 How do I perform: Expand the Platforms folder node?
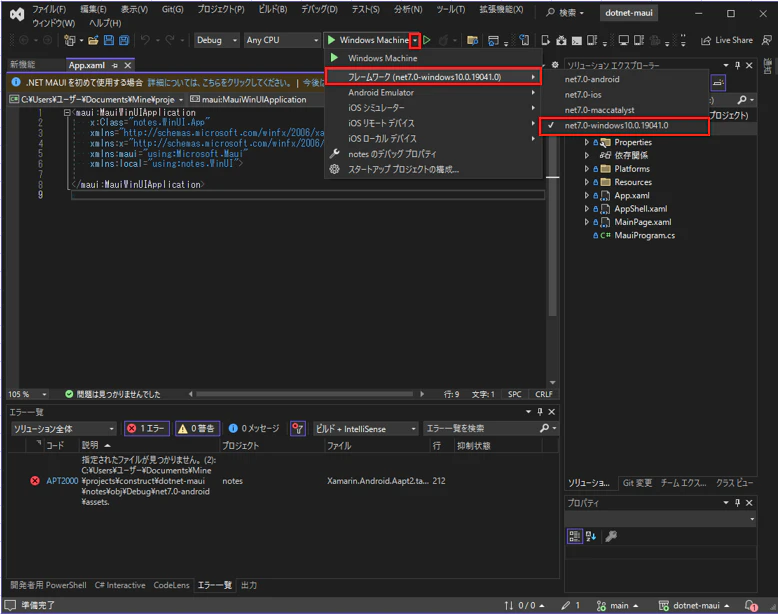tap(587, 169)
